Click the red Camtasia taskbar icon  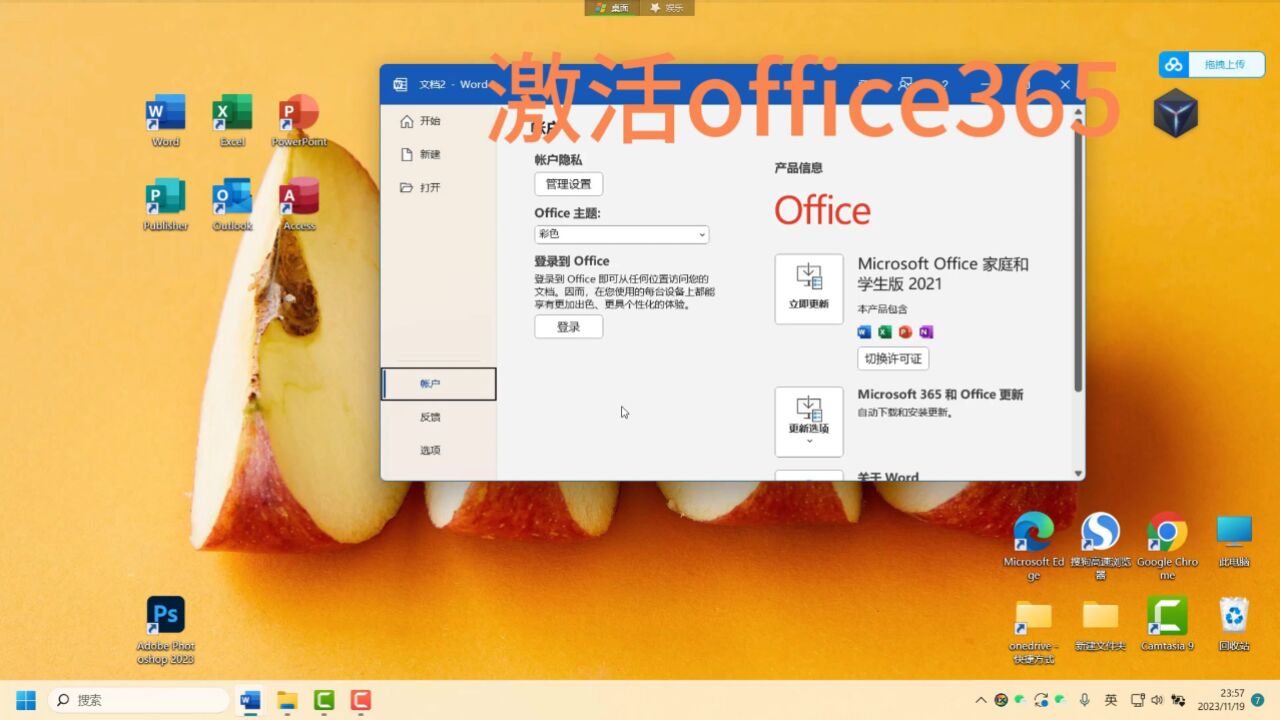tap(361, 700)
